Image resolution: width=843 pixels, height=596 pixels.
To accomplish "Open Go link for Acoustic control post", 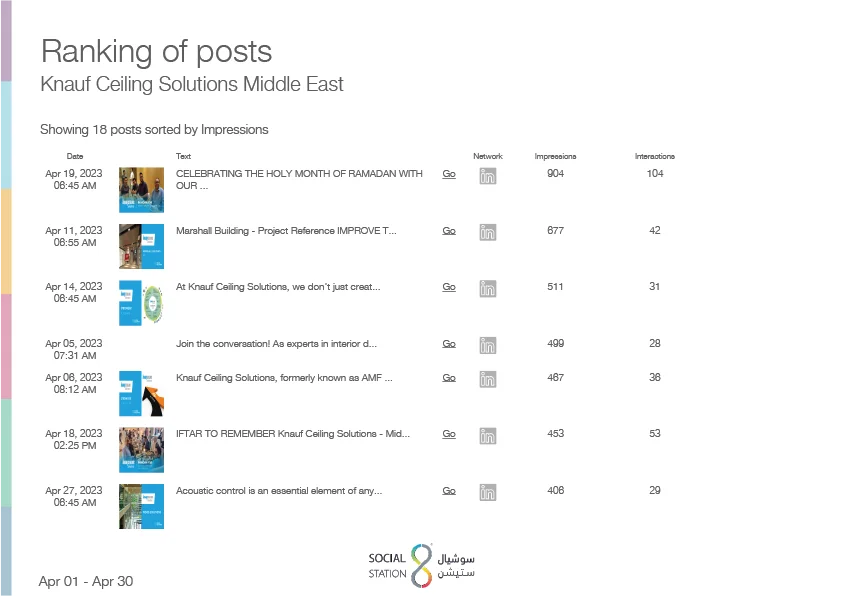I will [449, 491].
